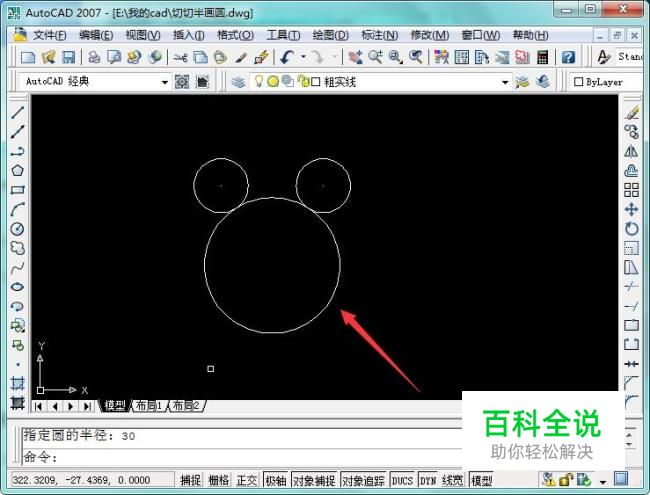Toggle 线宽 lineweight display

click(452, 480)
